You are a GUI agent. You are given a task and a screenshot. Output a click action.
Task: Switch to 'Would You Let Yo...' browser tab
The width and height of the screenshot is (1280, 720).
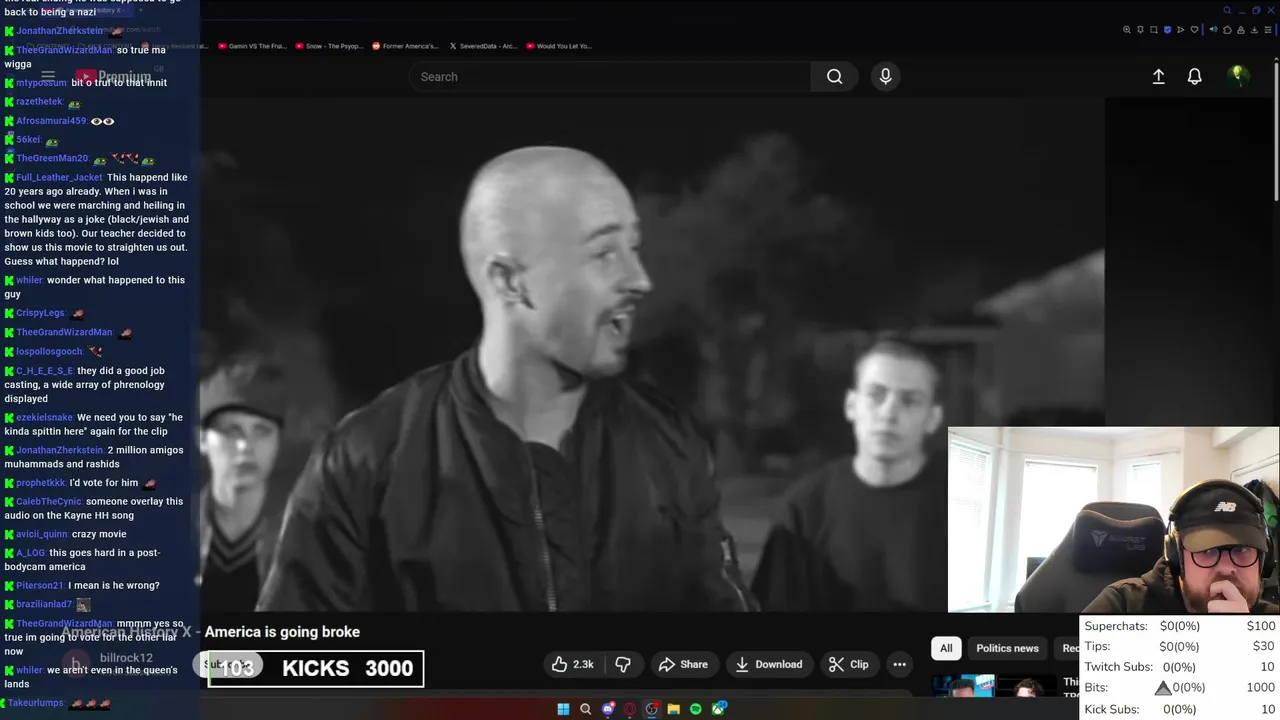558,46
